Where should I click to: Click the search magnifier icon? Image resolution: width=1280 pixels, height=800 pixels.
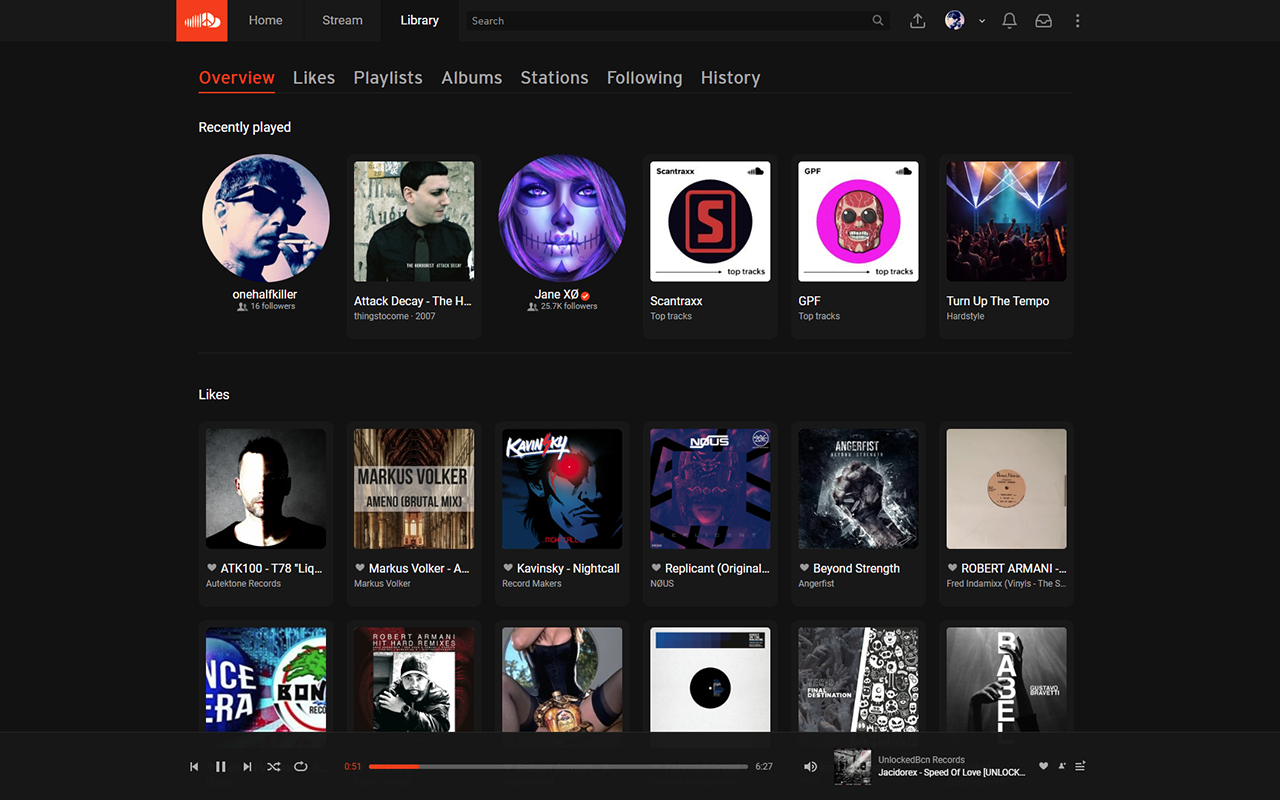[x=878, y=20]
